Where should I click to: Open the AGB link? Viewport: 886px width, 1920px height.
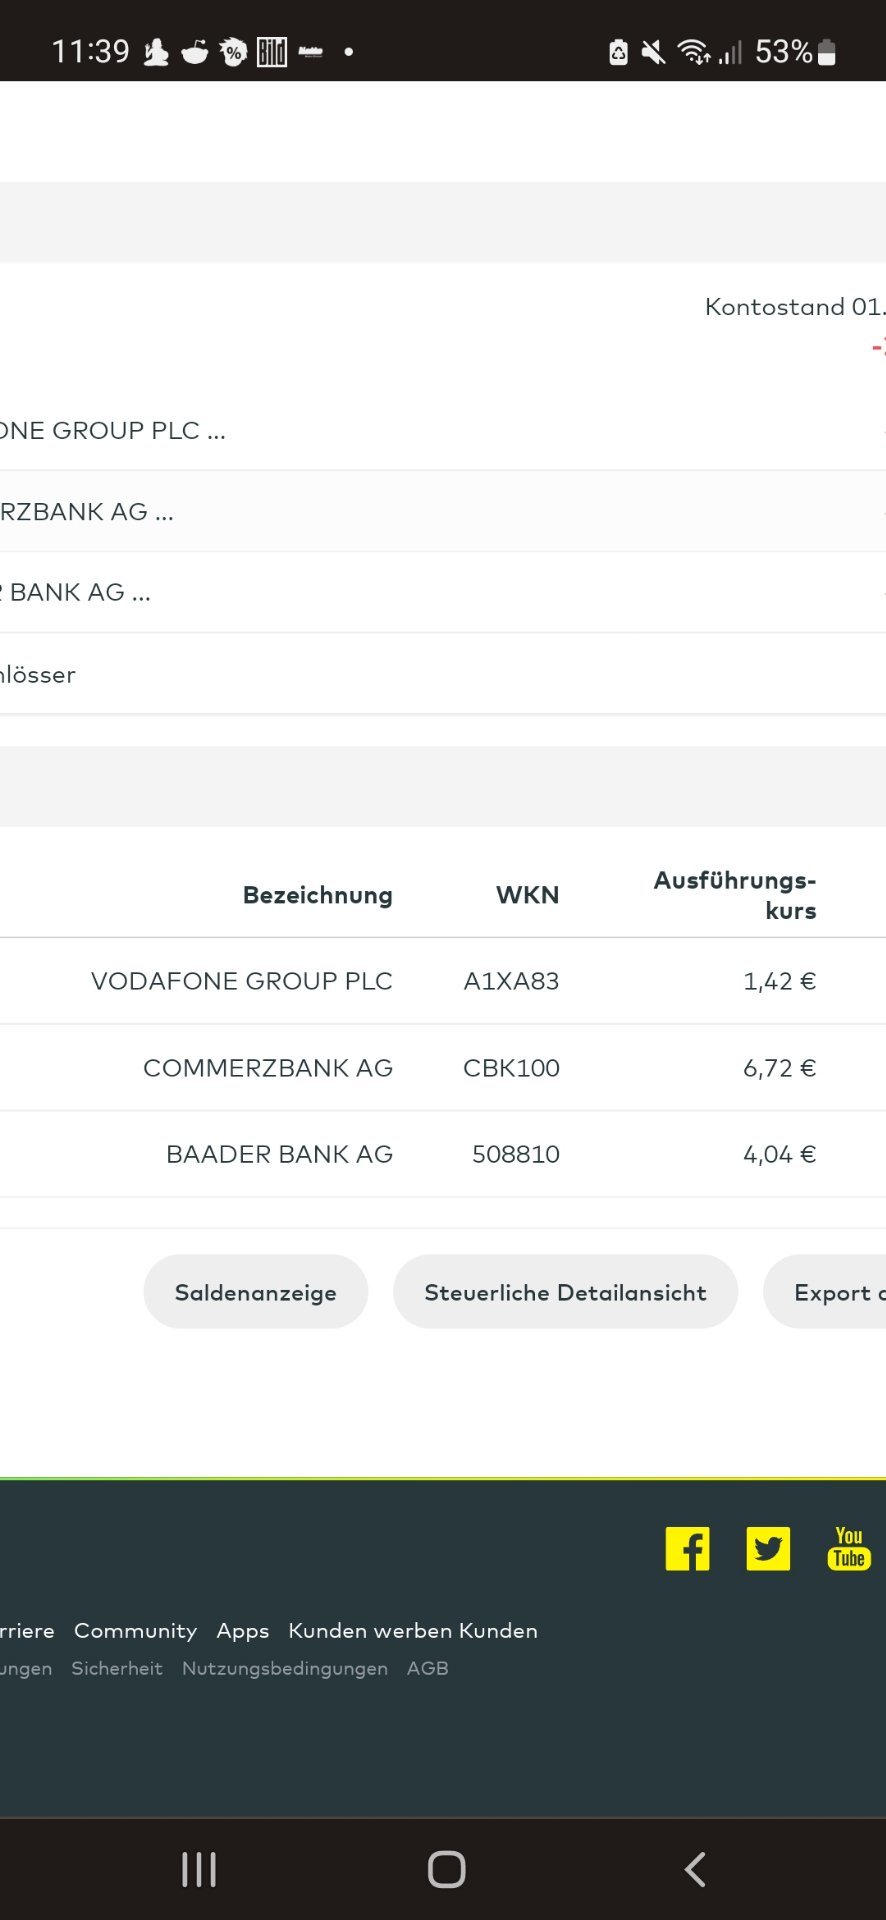[x=428, y=1668]
